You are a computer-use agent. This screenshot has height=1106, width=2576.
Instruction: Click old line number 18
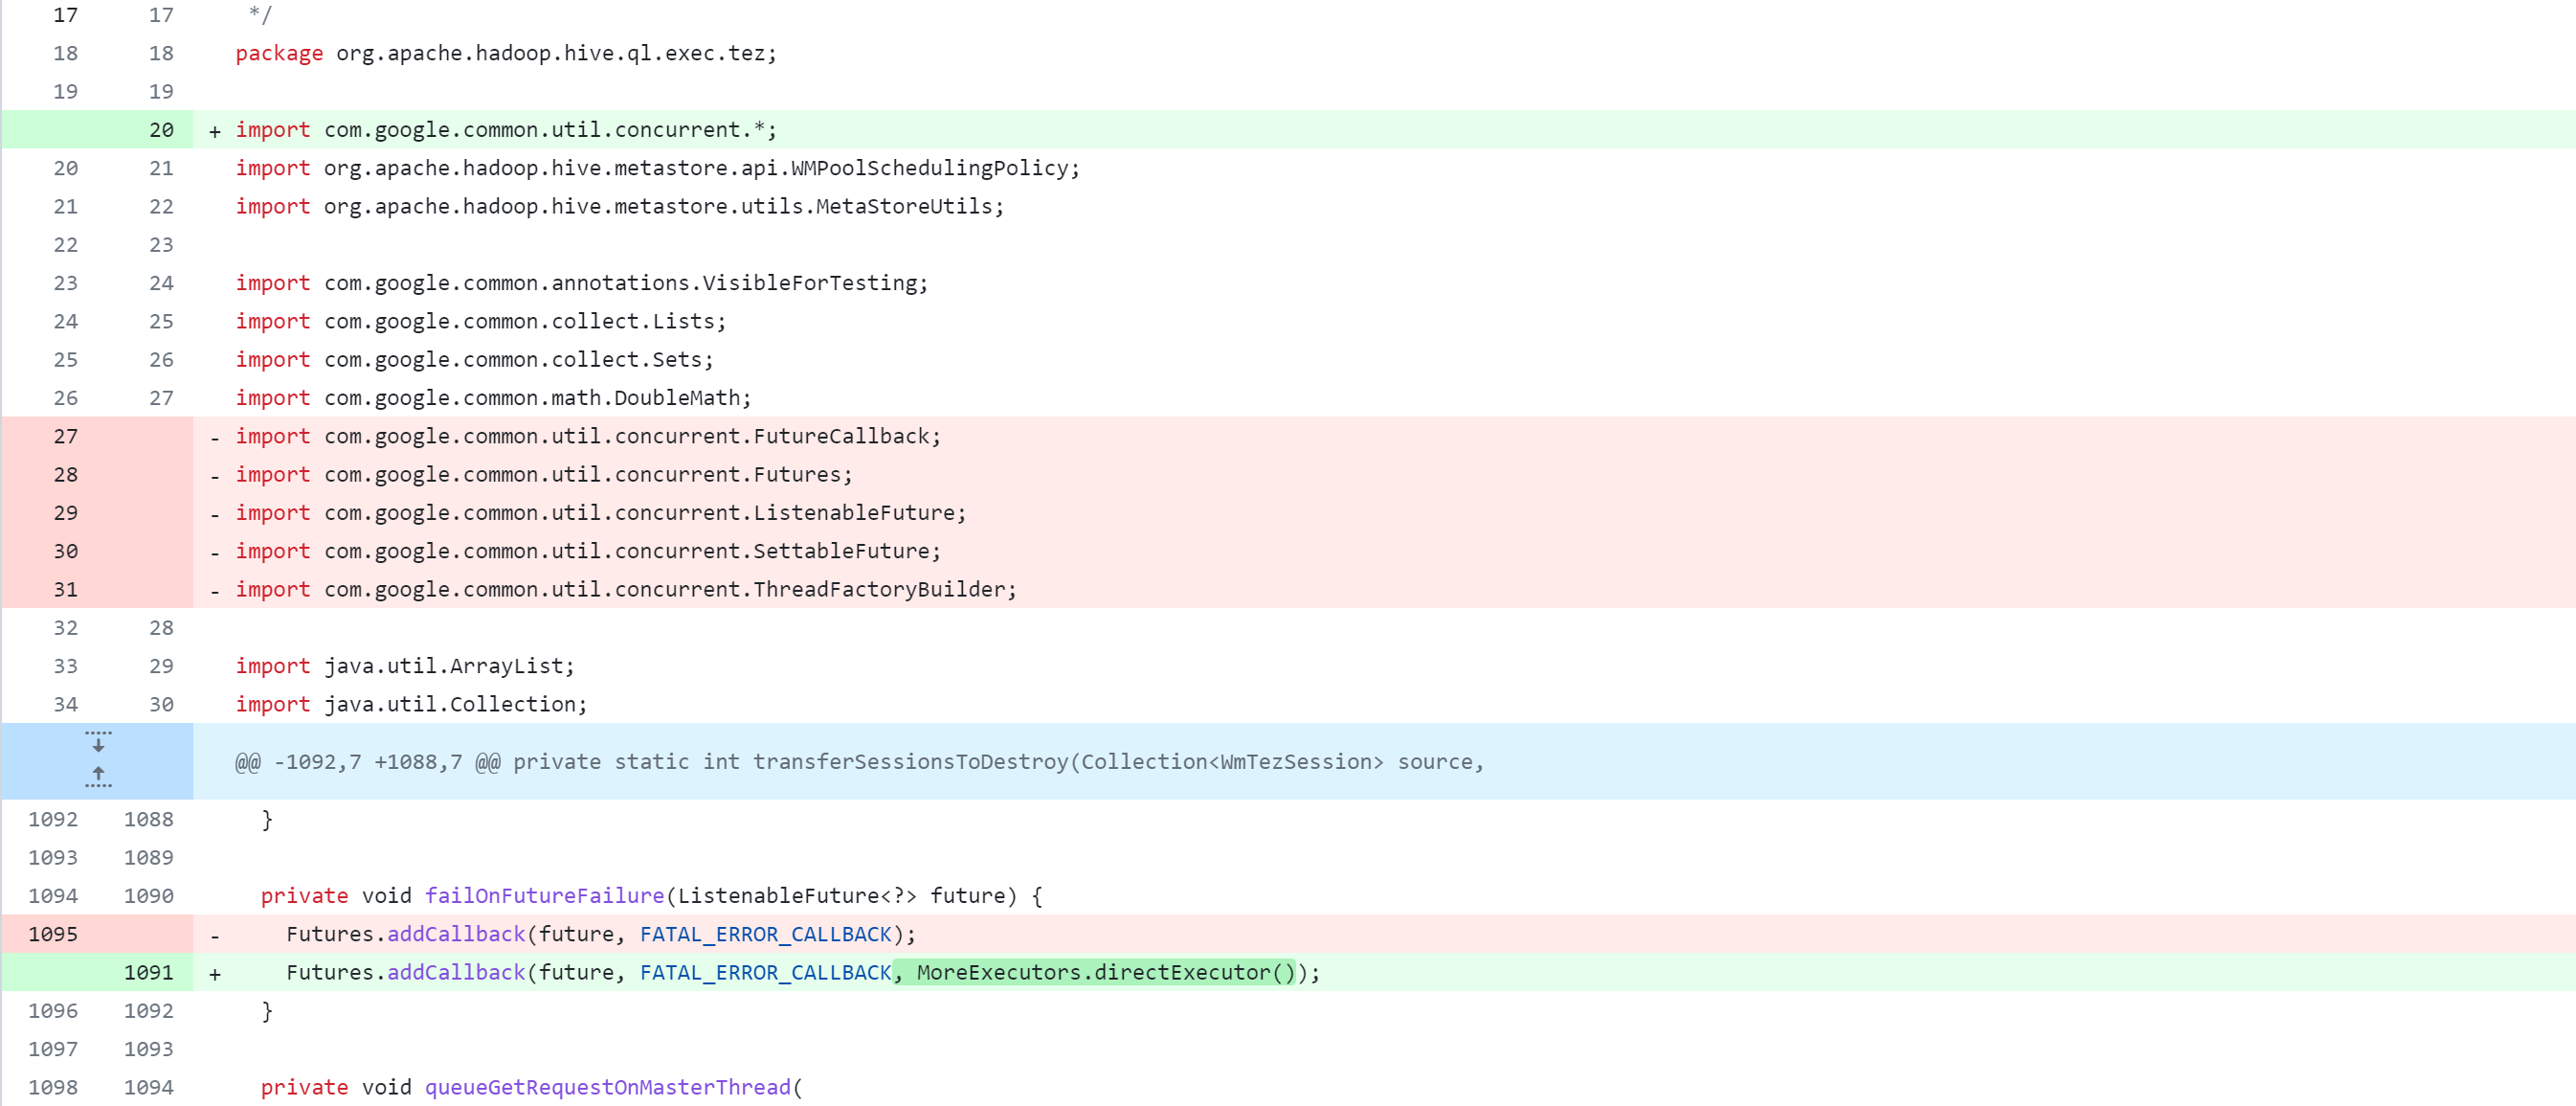(x=65, y=53)
